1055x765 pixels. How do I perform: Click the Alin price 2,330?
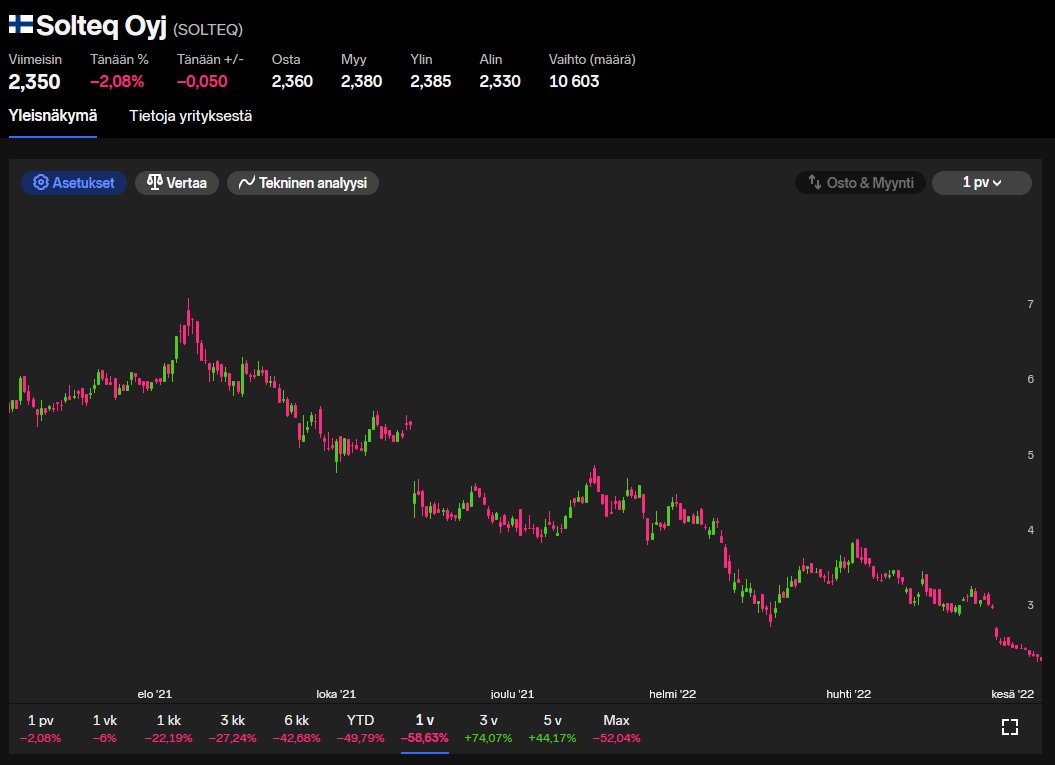(x=500, y=81)
